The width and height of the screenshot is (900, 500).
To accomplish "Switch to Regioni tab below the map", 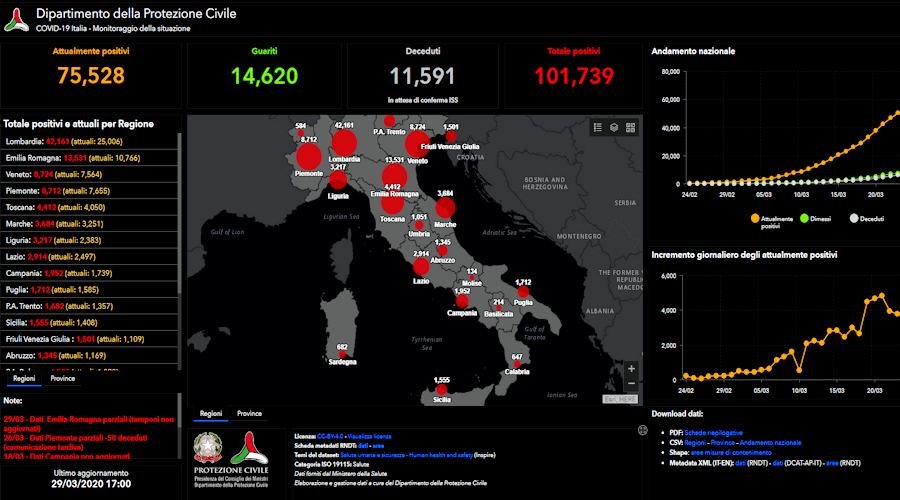I will [x=211, y=414].
